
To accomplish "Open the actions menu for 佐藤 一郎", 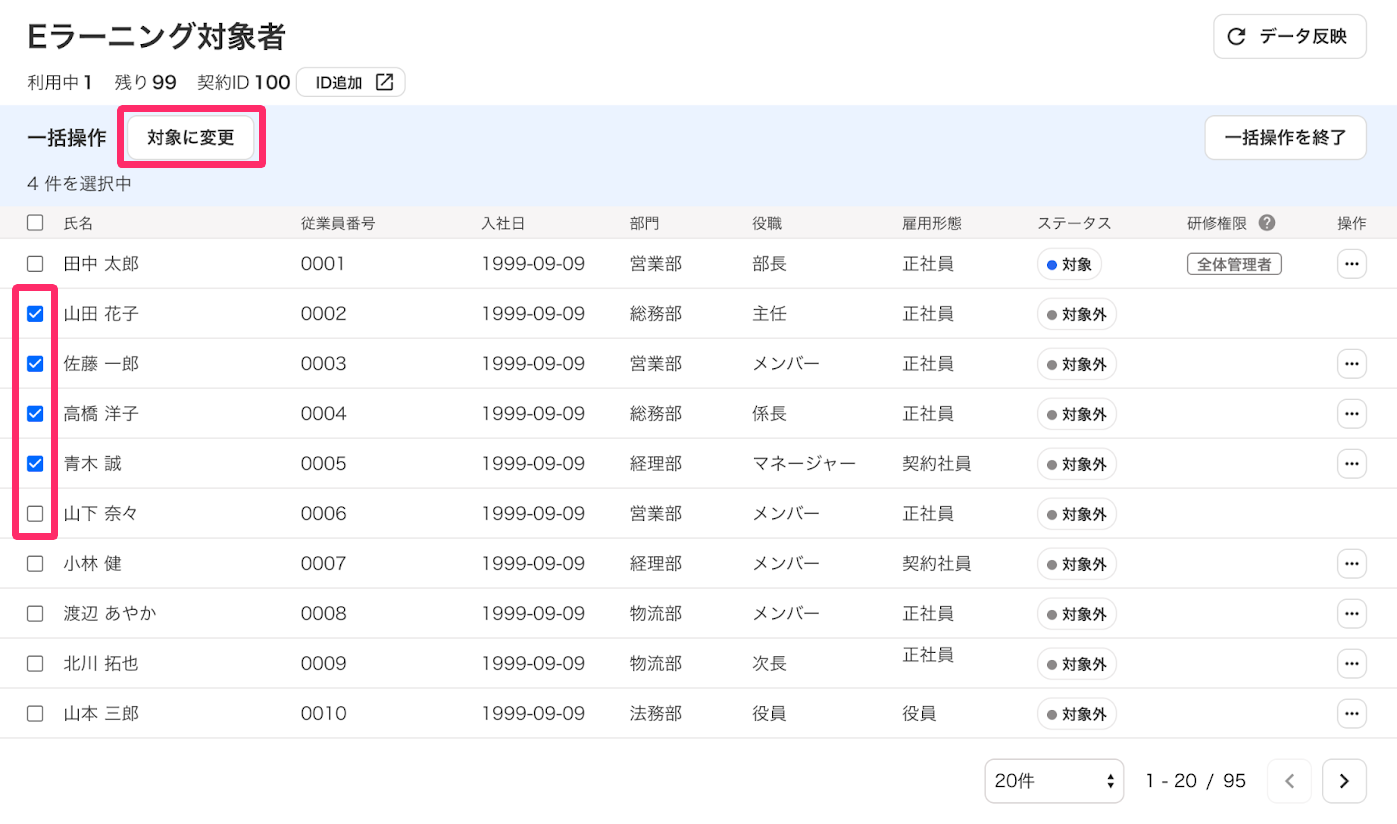I will click(x=1352, y=364).
